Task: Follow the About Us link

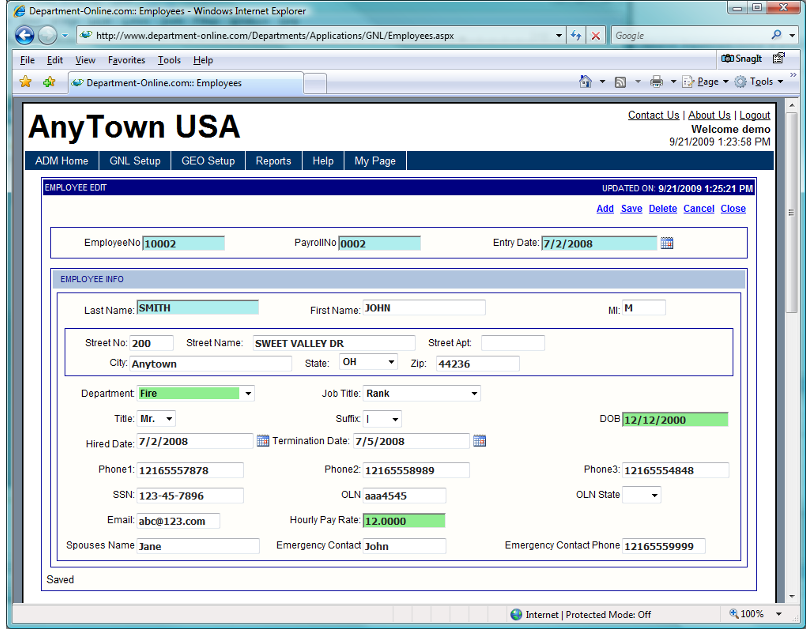Action: point(709,115)
